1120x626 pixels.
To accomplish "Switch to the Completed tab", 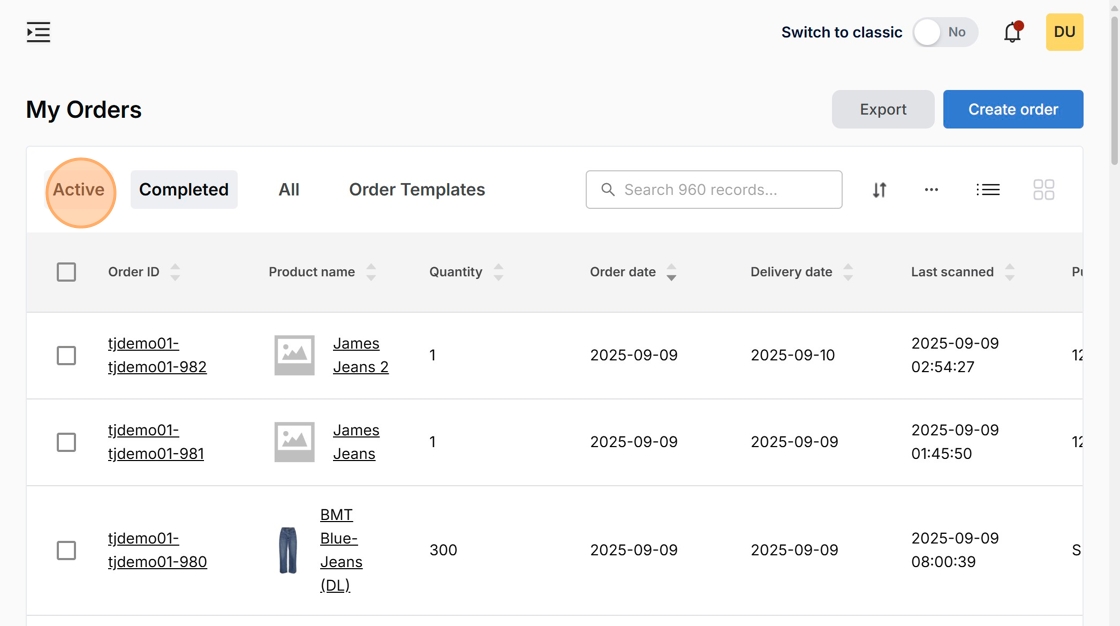I will [x=184, y=189].
